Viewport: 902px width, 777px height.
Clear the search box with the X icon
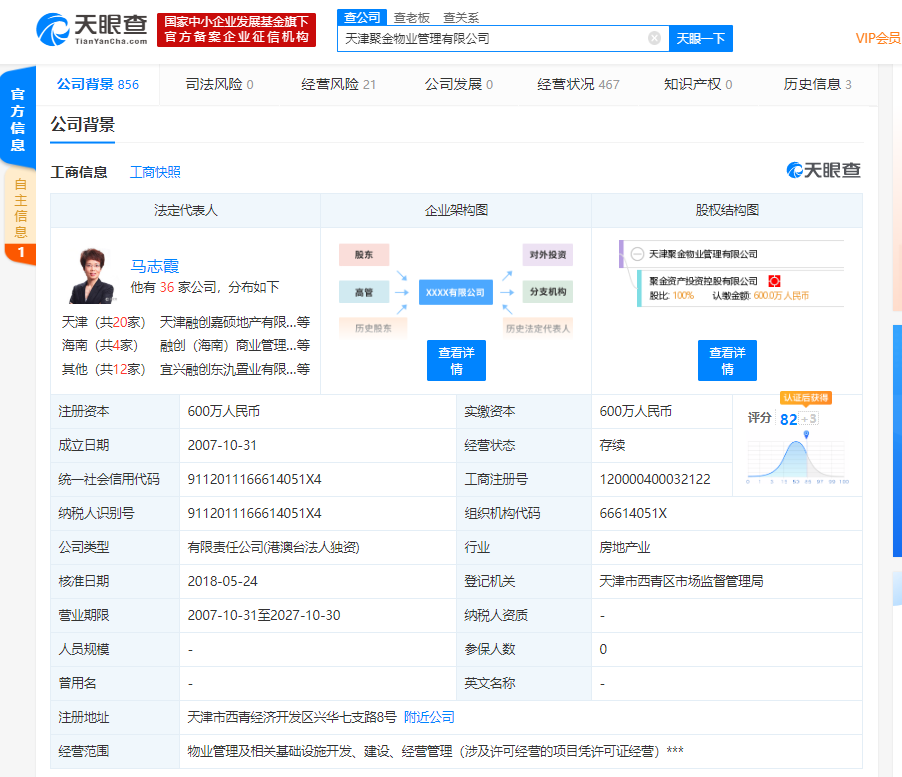pyautogui.click(x=654, y=39)
